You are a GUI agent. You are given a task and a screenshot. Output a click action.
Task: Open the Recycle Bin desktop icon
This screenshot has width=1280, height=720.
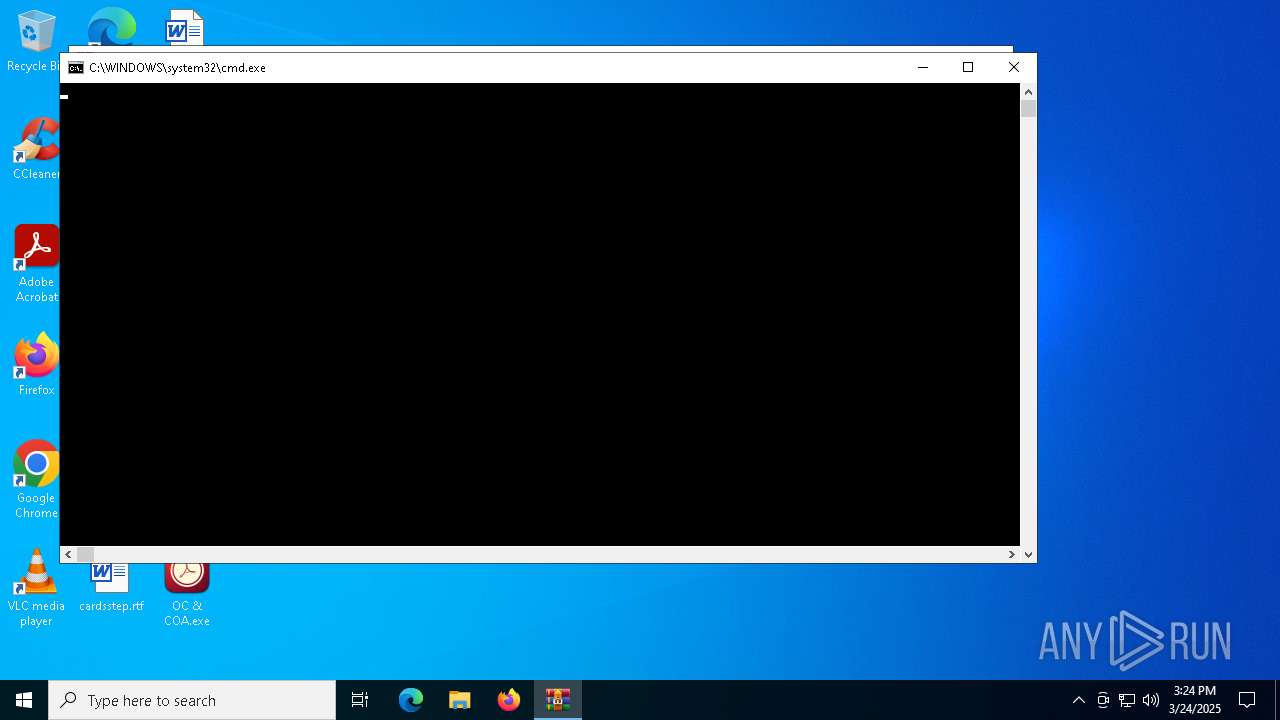[x=35, y=40]
